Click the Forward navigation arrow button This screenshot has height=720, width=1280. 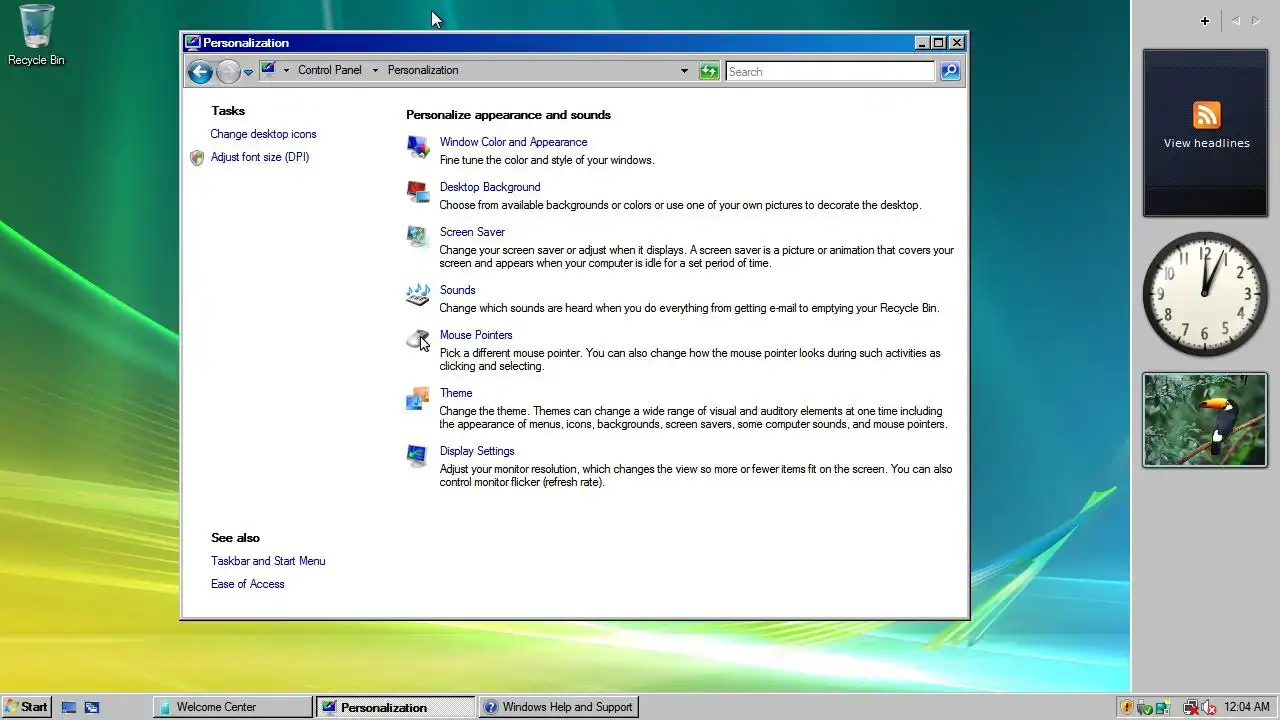228,71
